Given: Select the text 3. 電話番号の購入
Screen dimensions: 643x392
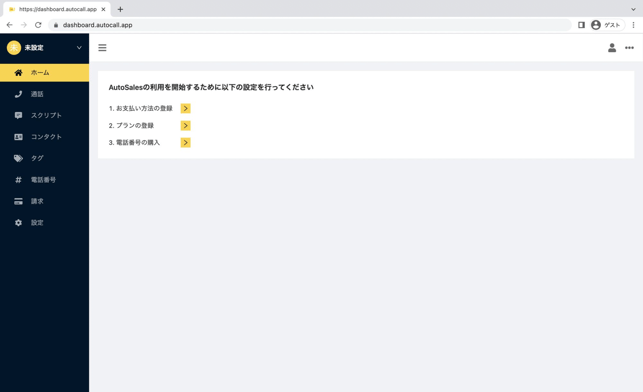Looking at the screenshot, I should [134, 142].
